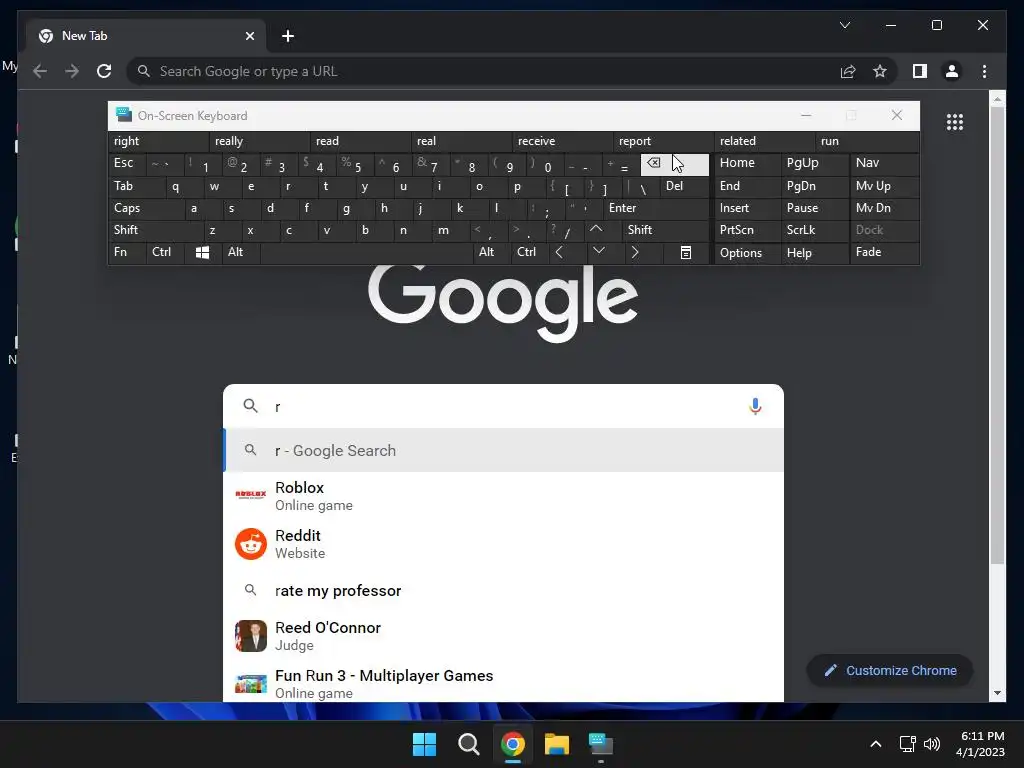Toggle the left Ctrl key
This screenshot has height=768, width=1024.
[165, 253]
